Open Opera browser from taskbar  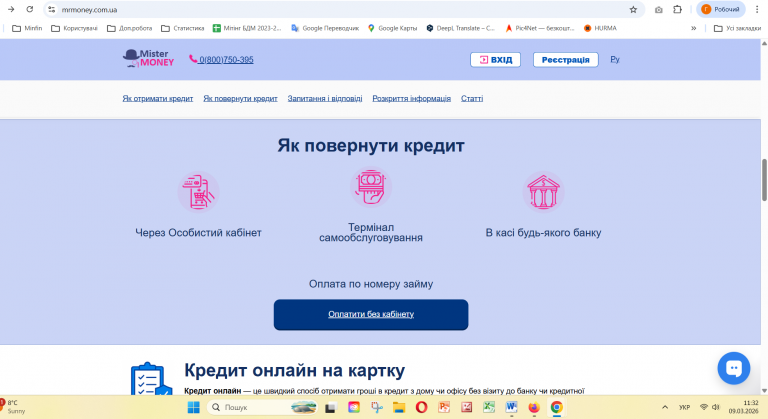421,407
